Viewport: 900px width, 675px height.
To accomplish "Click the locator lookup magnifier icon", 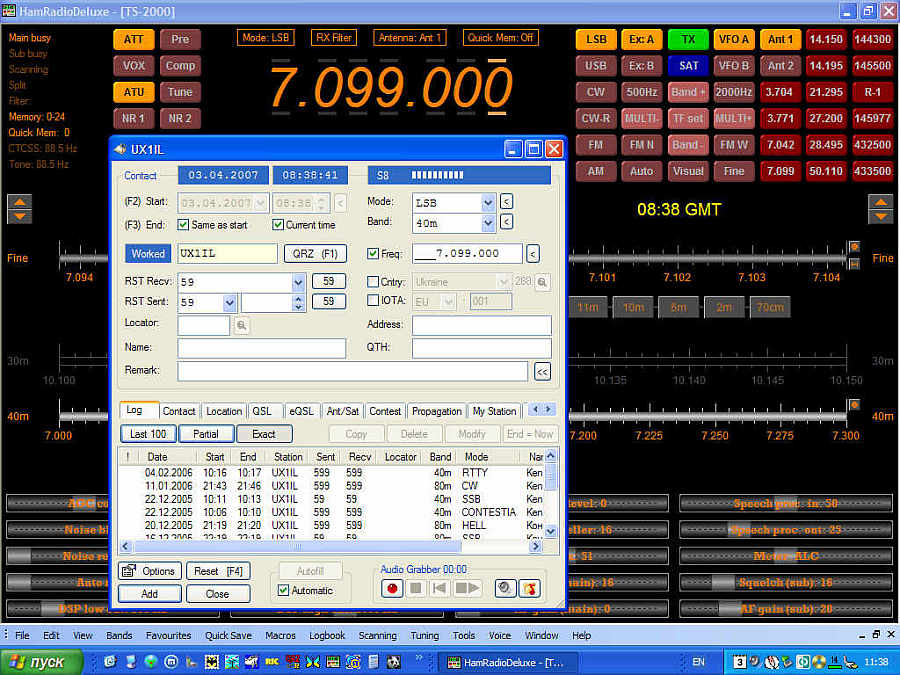I will coord(242,325).
